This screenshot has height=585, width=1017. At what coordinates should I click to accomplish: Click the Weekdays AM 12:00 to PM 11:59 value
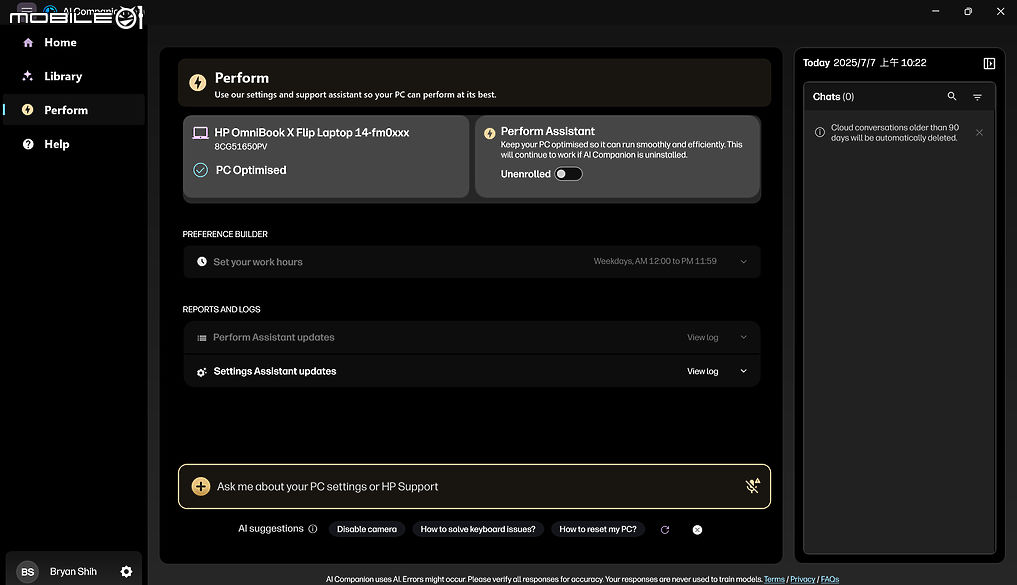[655, 261]
